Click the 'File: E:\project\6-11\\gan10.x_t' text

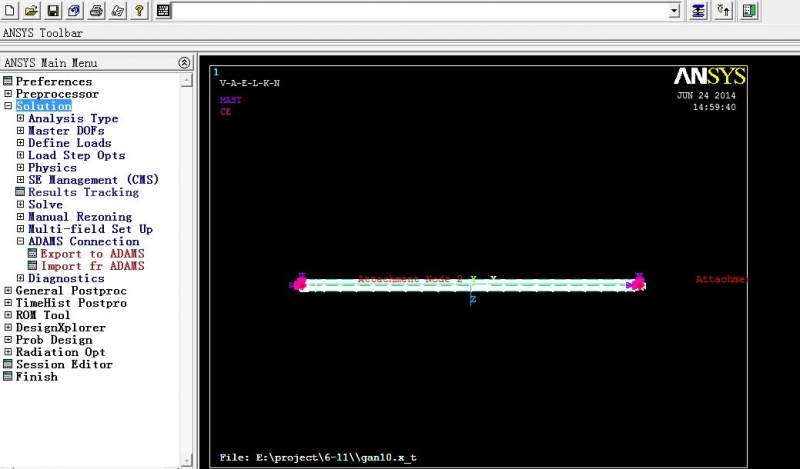(x=318, y=457)
